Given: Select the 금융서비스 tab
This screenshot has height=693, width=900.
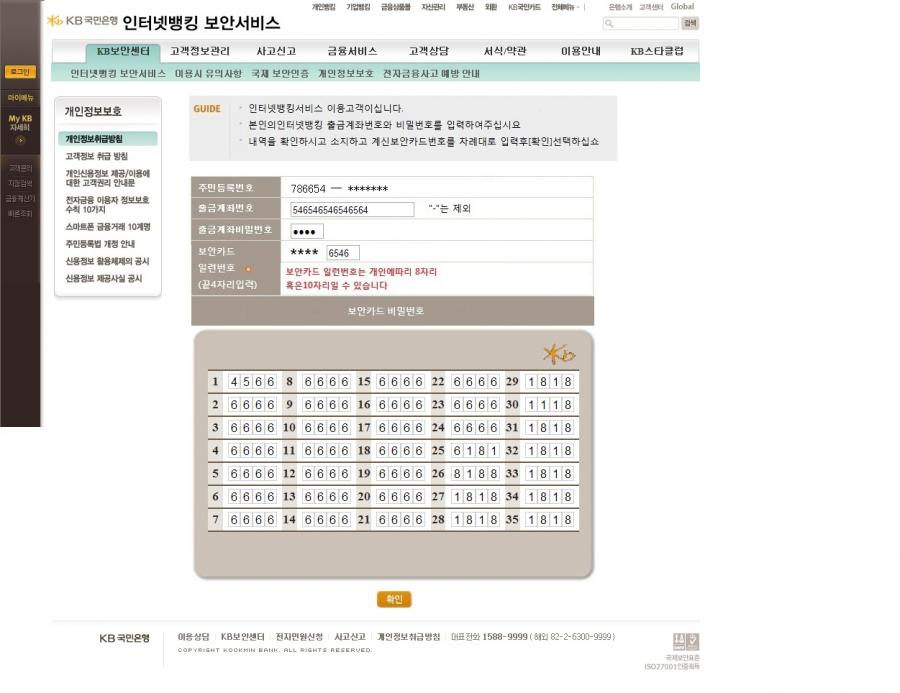Looking at the screenshot, I should coord(352,51).
